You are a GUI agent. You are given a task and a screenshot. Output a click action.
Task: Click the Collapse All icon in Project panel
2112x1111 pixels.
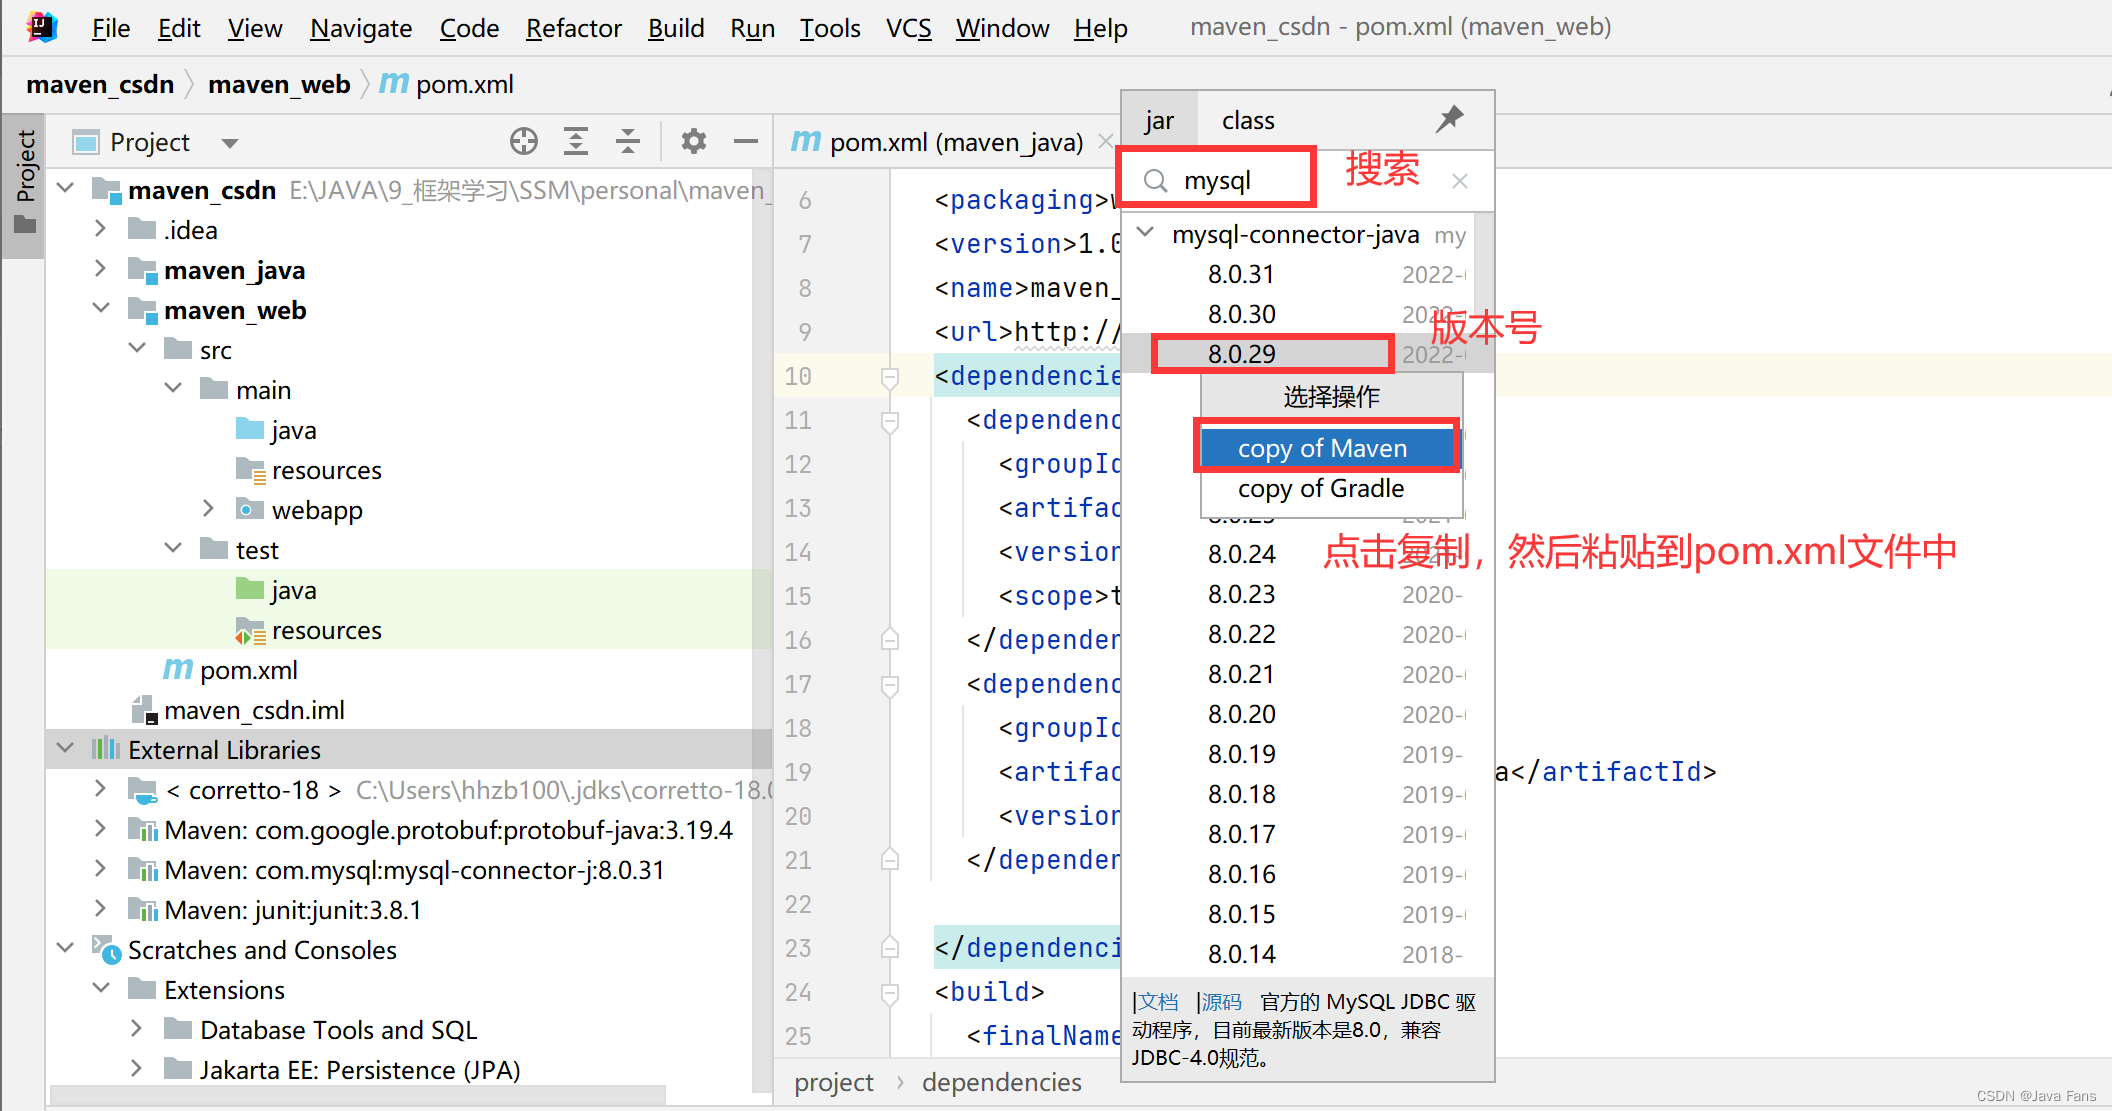[628, 142]
